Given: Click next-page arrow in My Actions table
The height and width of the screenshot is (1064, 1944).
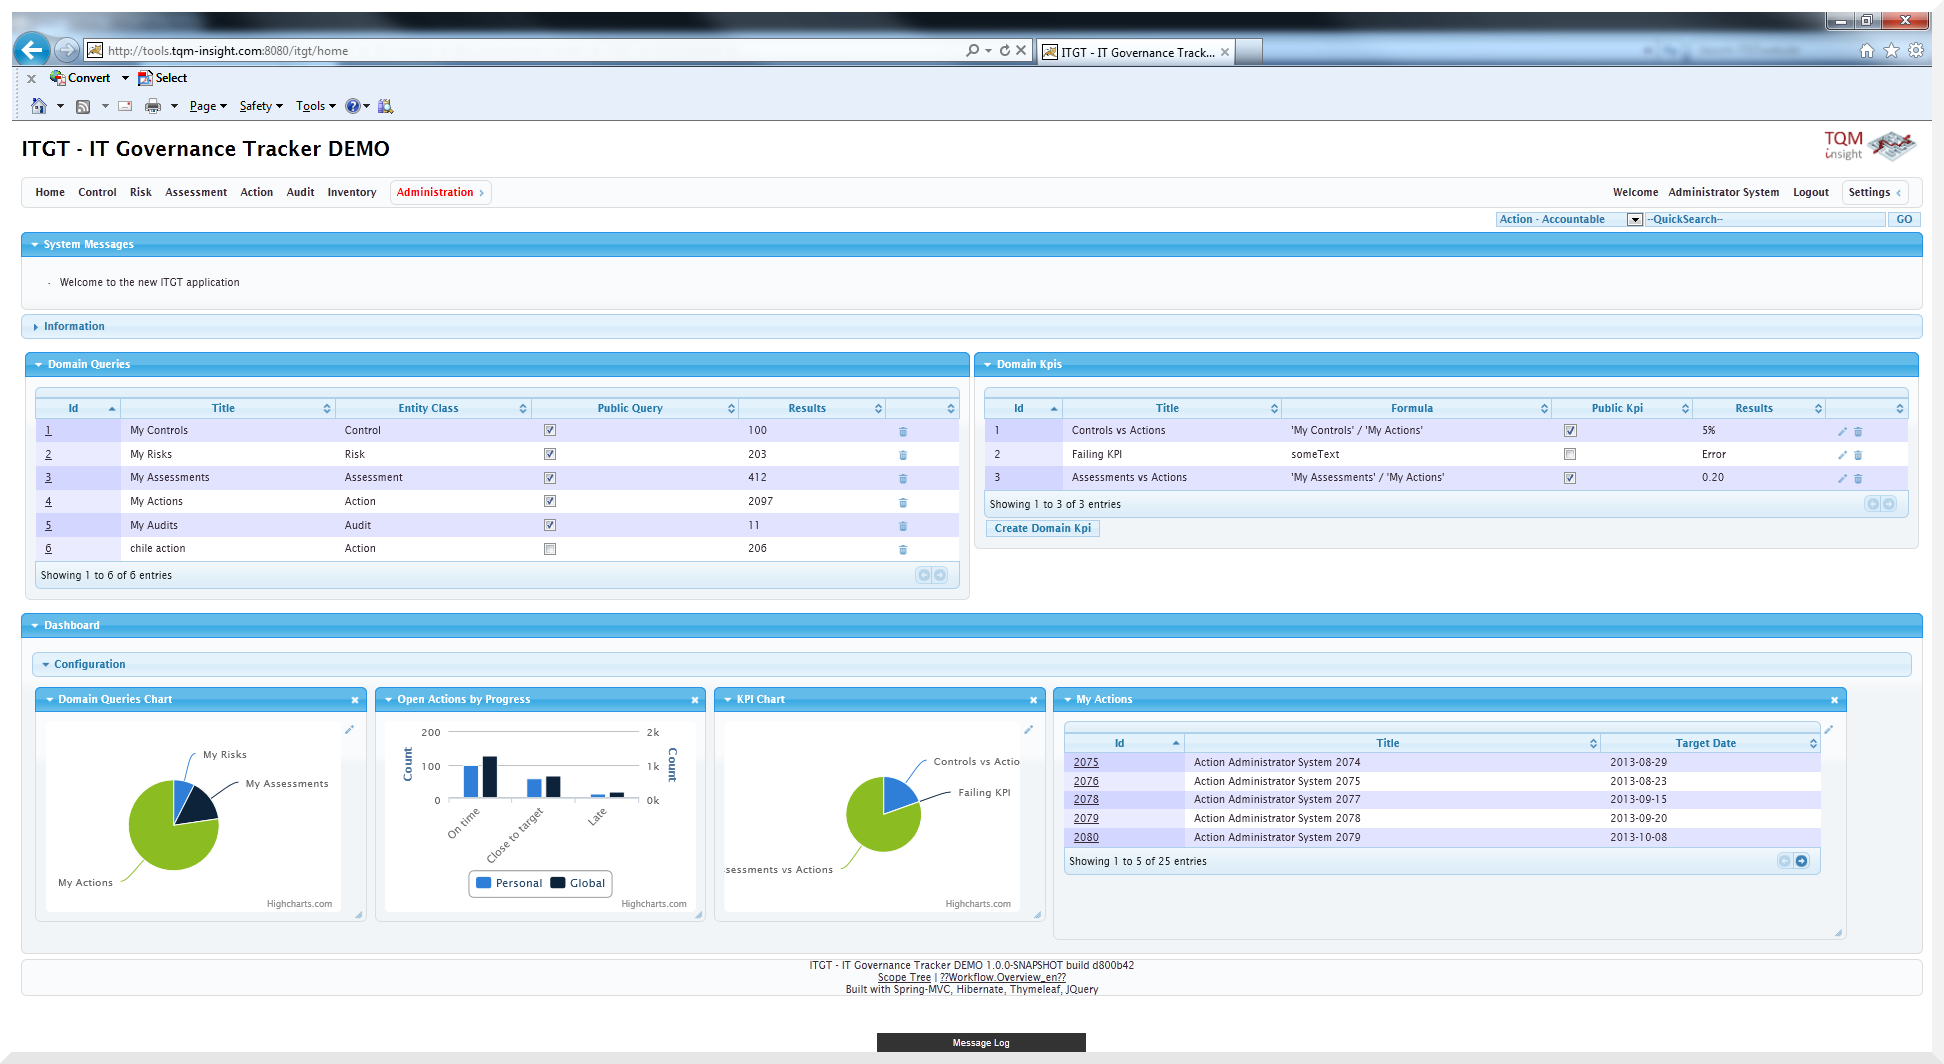Looking at the screenshot, I should 1800,860.
